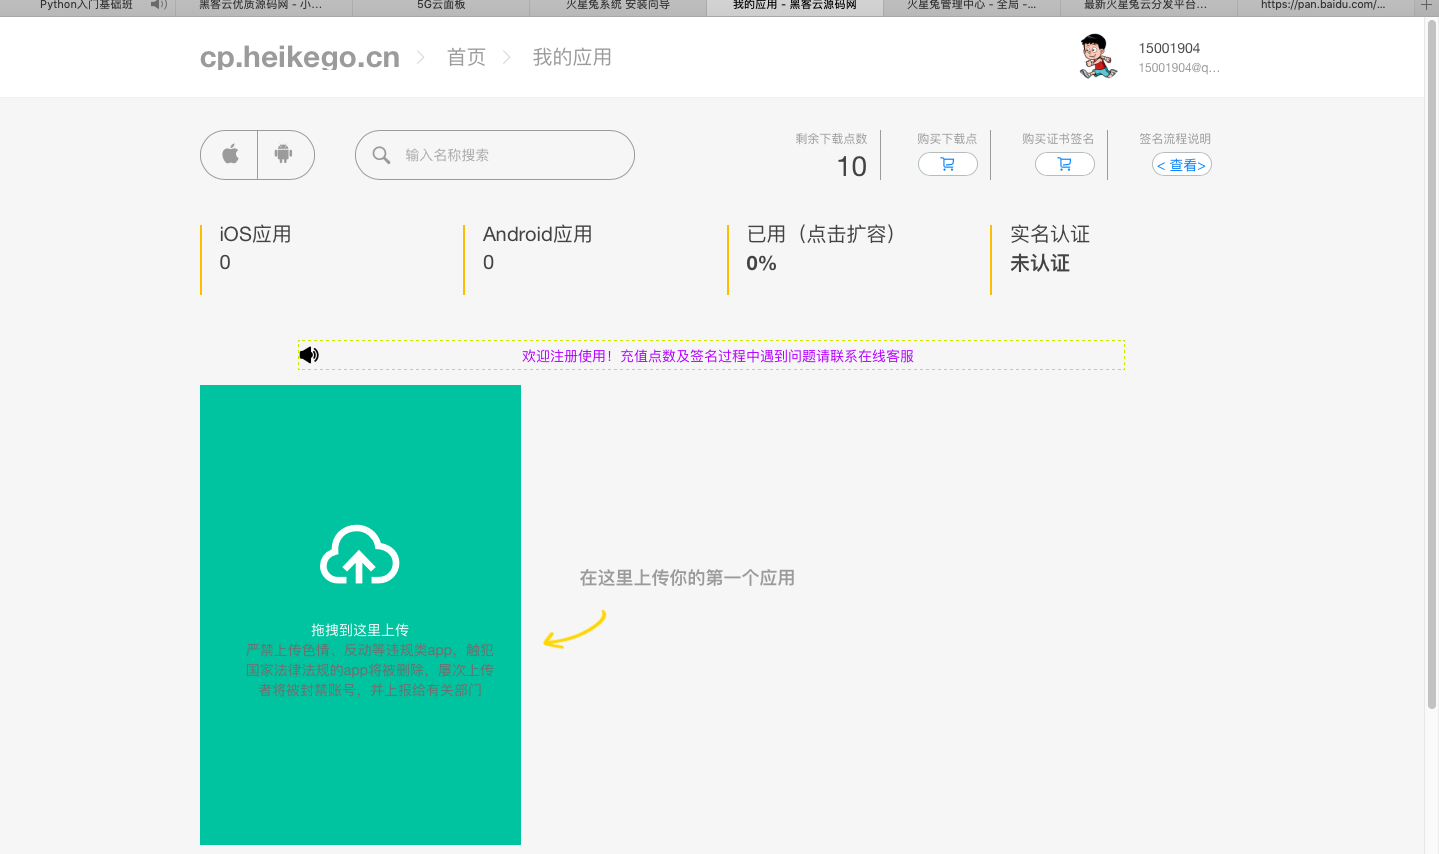Filter apps by the Apple iOS icon

tap(230, 155)
